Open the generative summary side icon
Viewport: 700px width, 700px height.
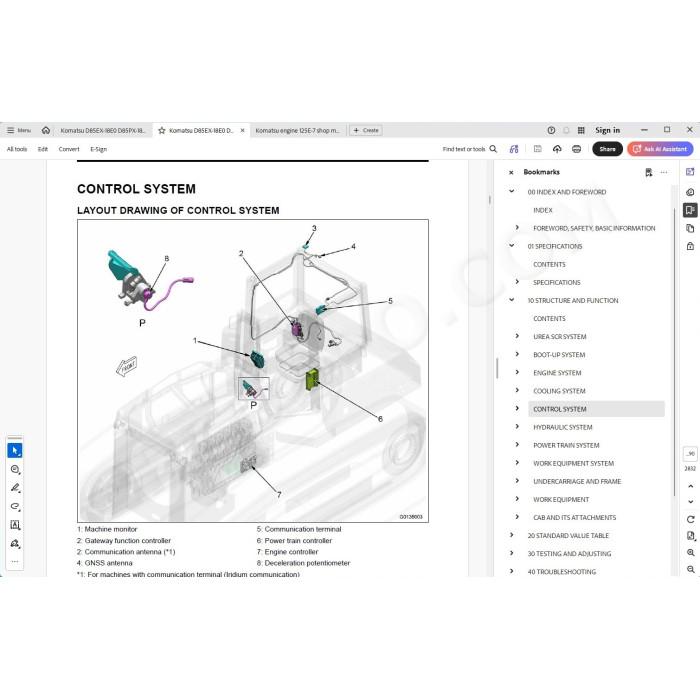(x=690, y=192)
